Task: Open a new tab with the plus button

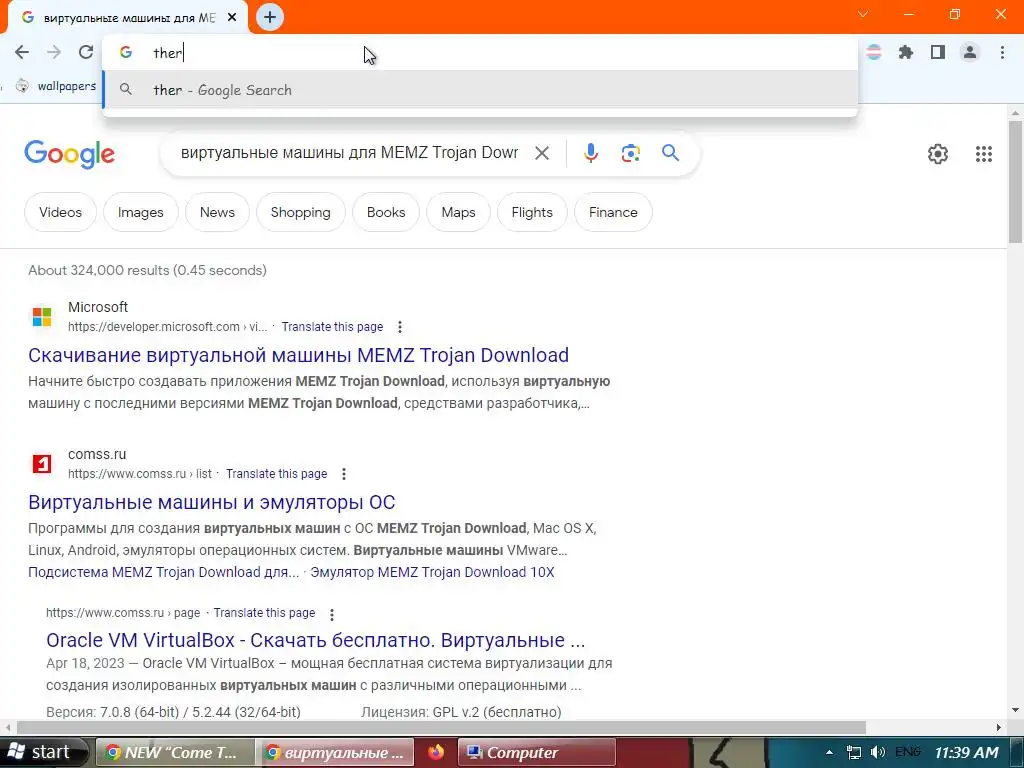Action: [270, 17]
